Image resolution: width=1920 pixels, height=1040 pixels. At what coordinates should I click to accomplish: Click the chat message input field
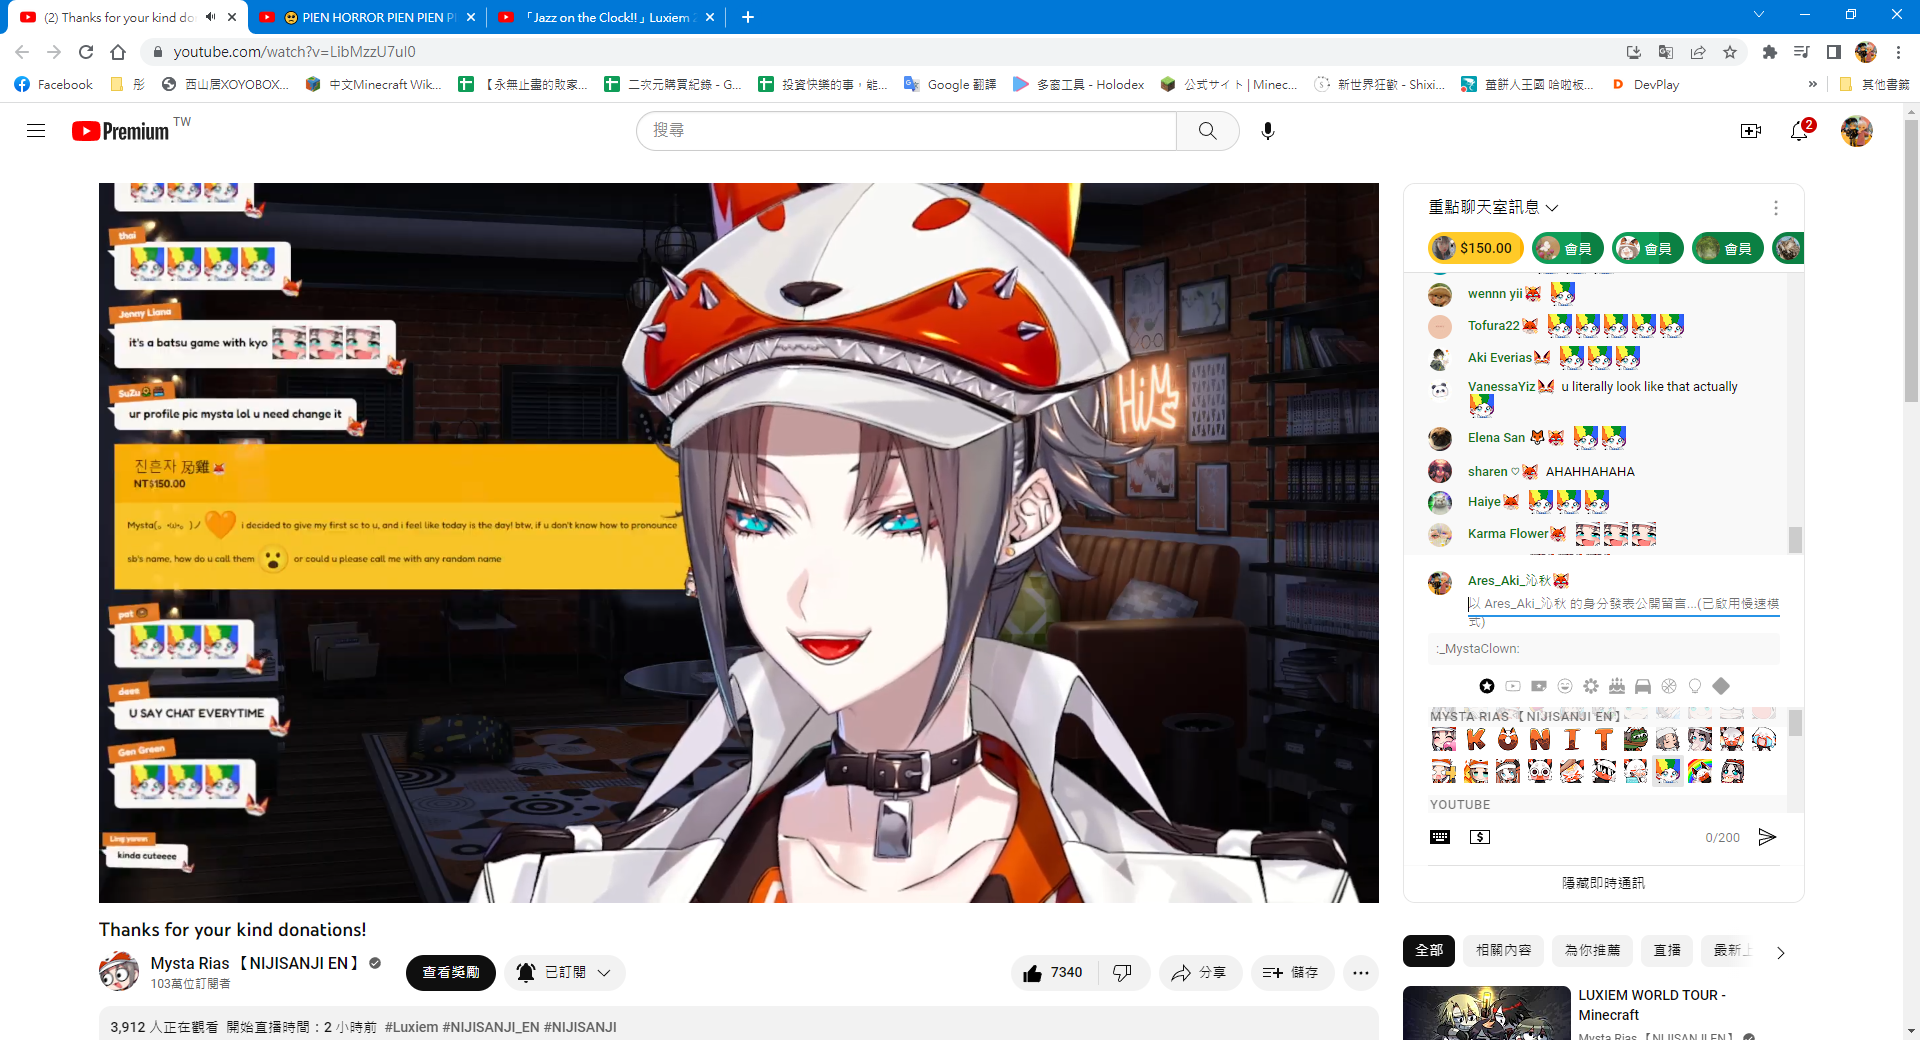pyautogui.click(x=1622, y=604)
